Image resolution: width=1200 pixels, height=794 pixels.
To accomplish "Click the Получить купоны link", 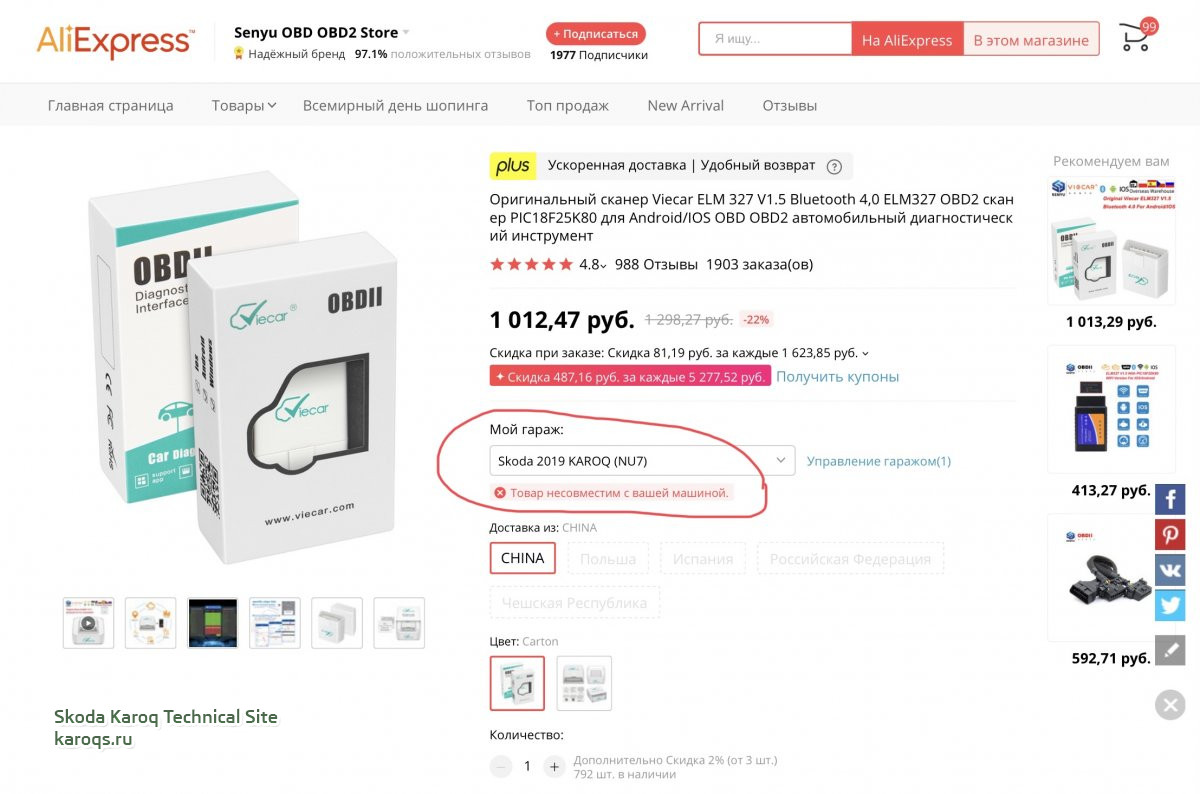I will pyautogui.click(x=837, y=377).
